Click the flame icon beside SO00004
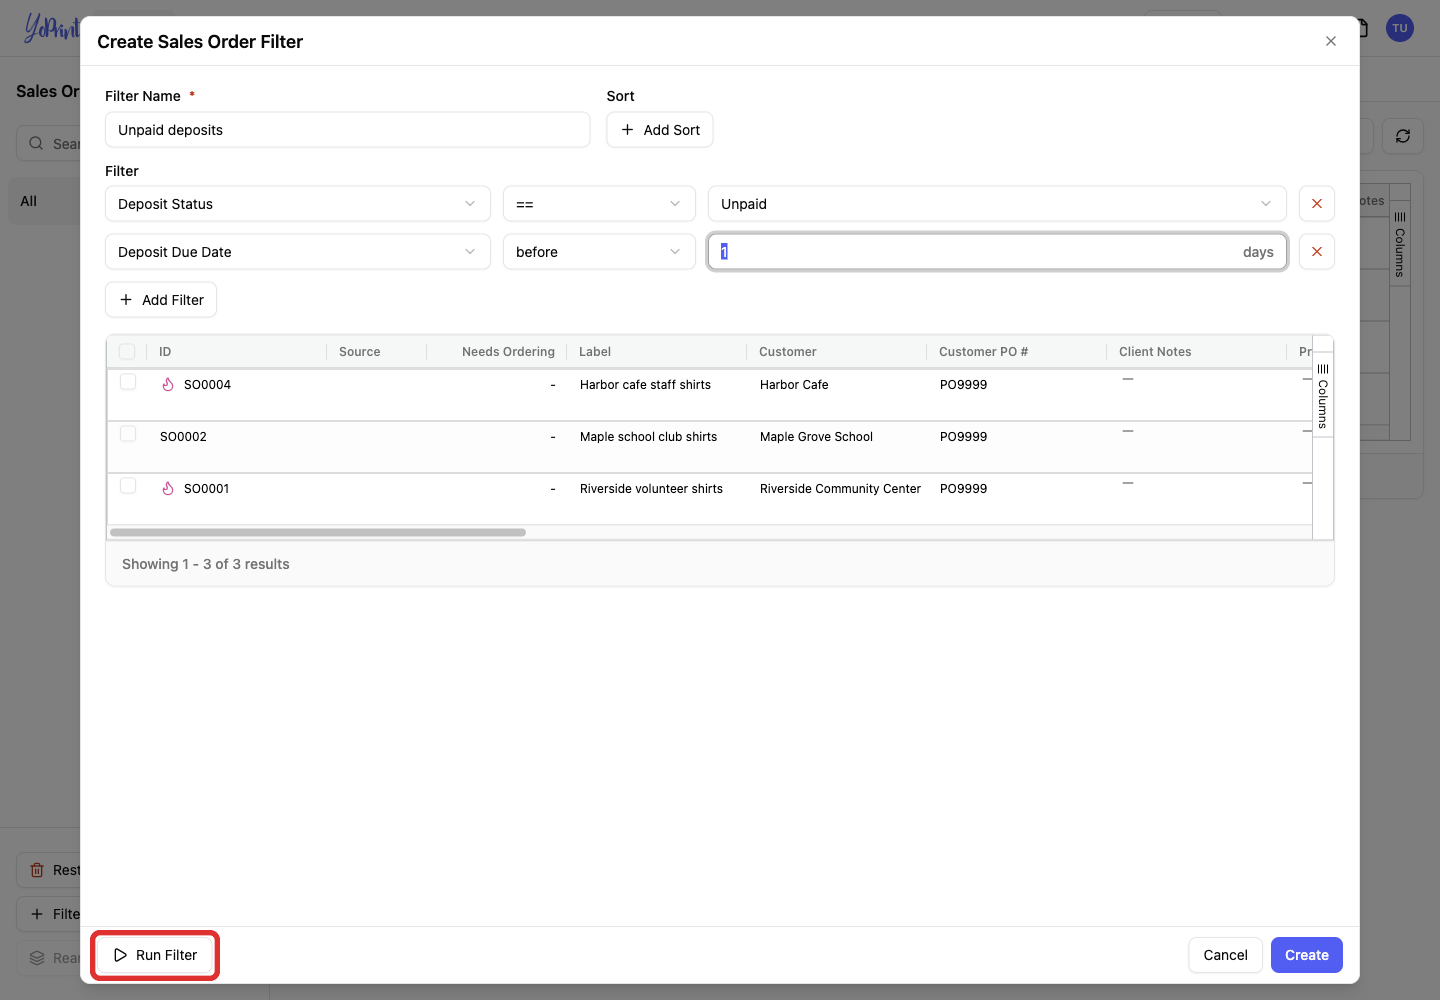The width and height of the screenshot is (1440, 1000). click(168, 384)
